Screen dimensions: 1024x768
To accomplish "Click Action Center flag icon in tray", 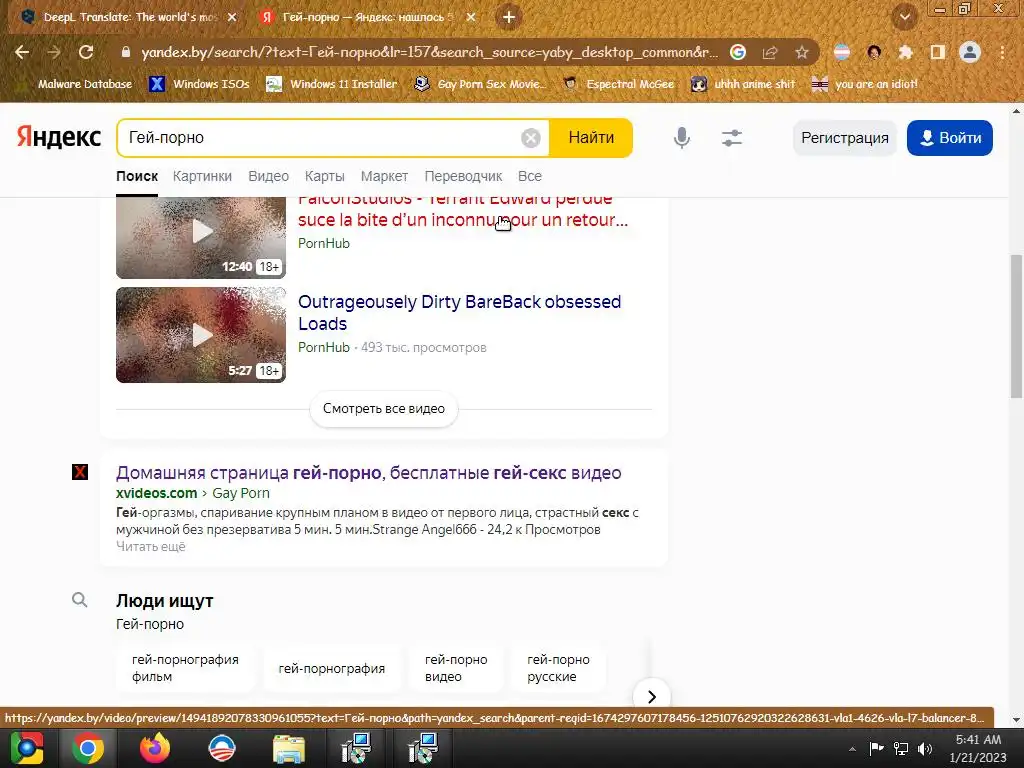I will point(876,749).
